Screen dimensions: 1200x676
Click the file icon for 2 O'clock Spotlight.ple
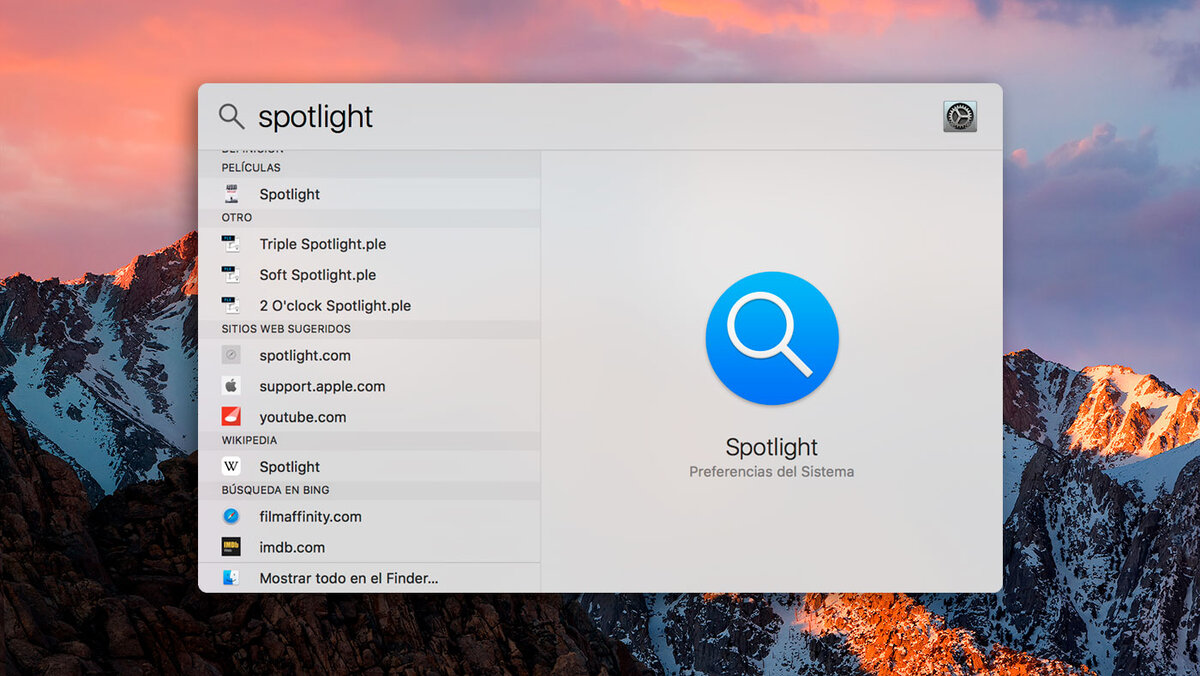tap(231, 306)
